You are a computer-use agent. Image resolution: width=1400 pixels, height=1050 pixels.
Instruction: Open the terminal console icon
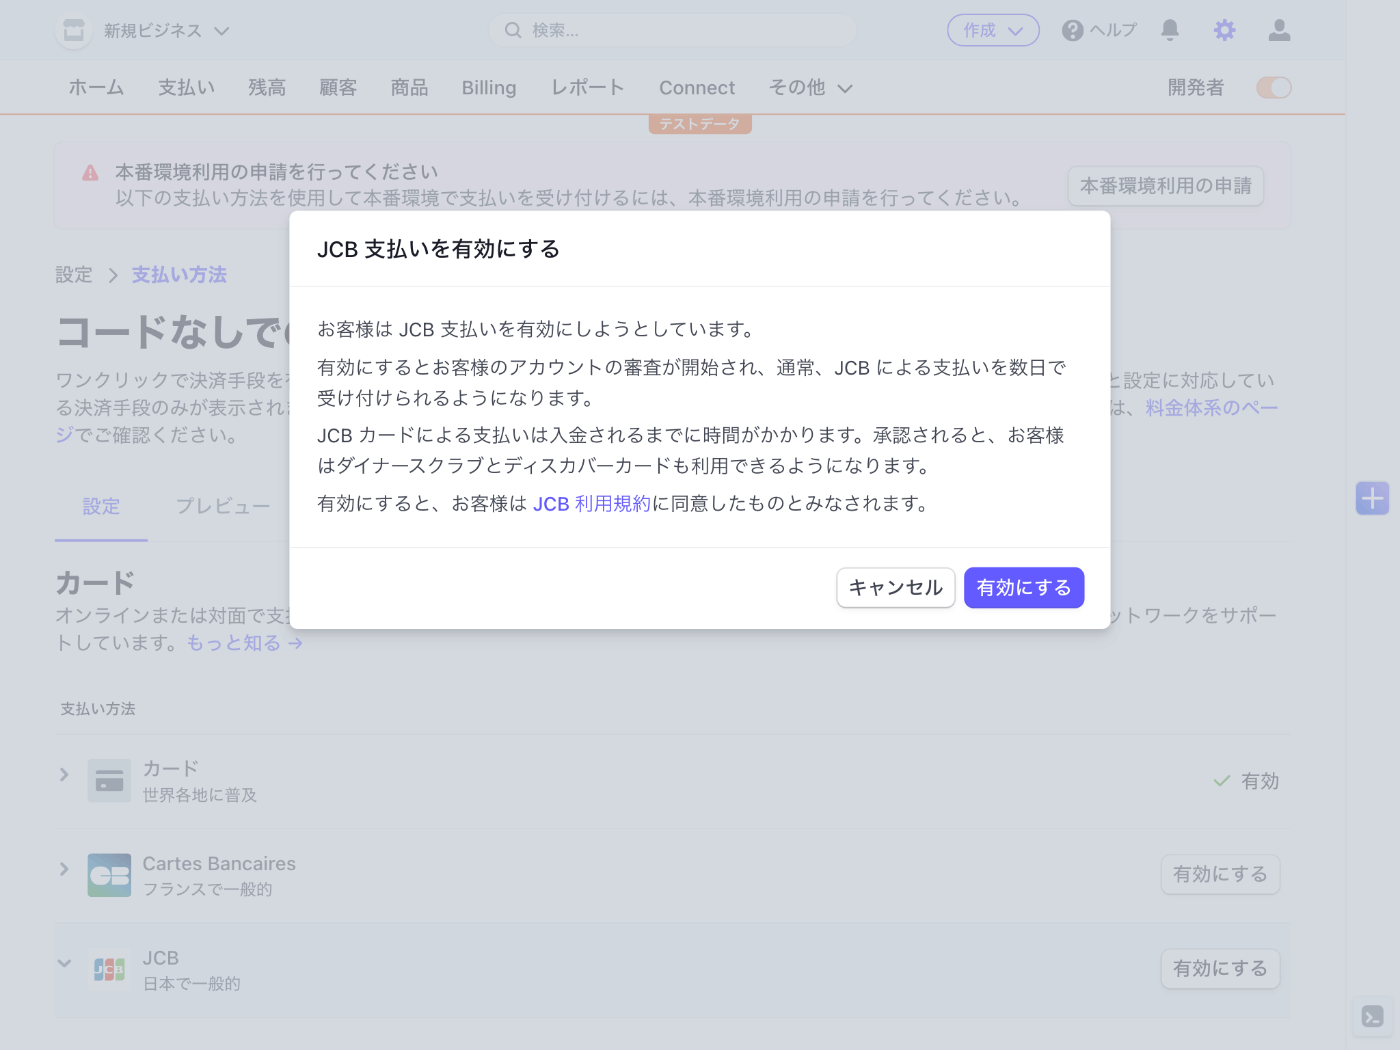point(1373,1017)
